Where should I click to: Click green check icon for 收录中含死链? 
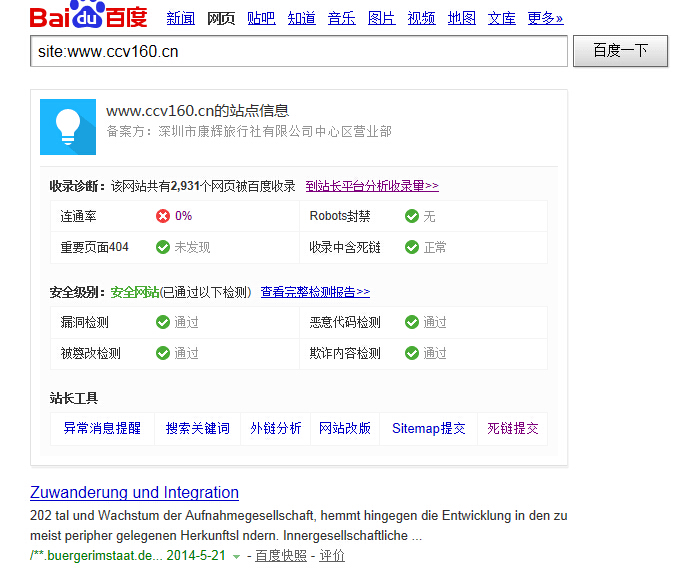[x=412, y=247]
